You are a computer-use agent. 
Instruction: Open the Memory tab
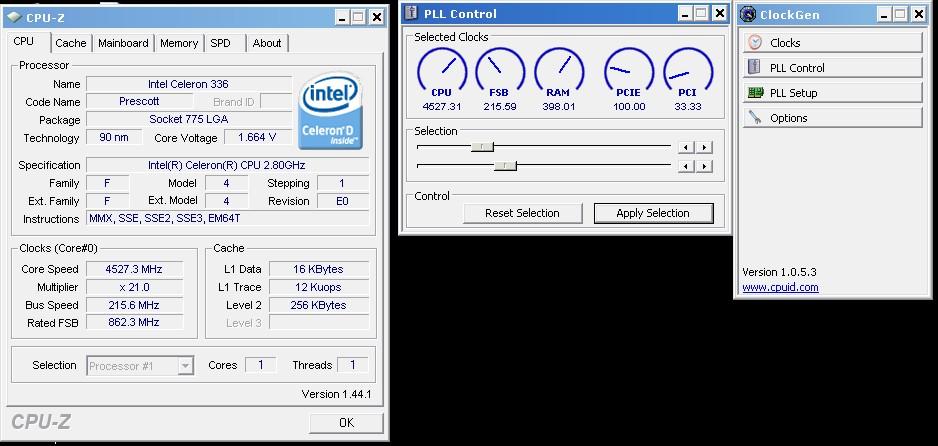[x=179, y=43]
